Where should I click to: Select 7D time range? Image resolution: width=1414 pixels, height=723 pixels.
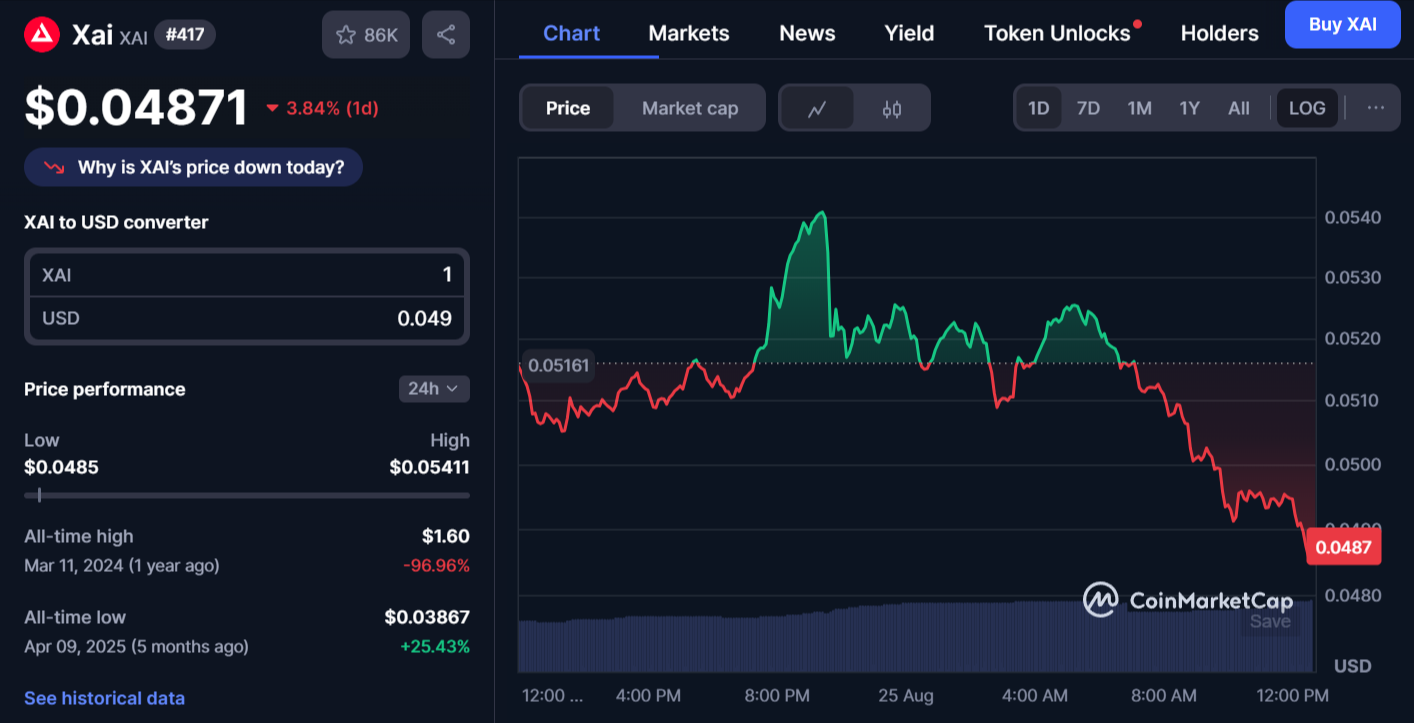(1088, 108)
